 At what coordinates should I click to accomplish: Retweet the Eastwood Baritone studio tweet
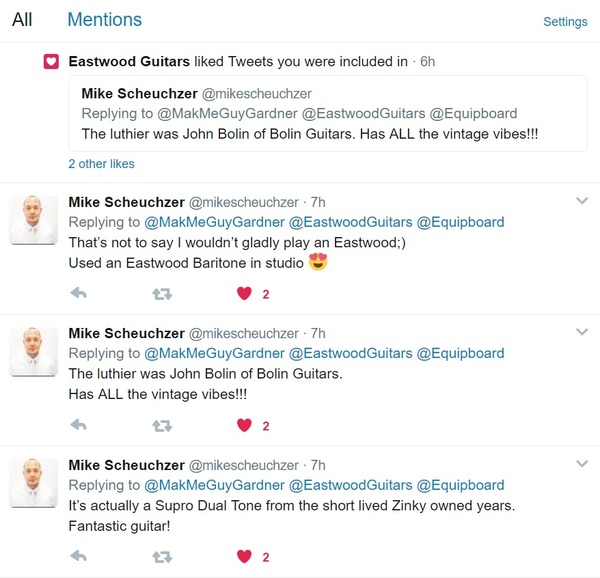tap(162, 294)
